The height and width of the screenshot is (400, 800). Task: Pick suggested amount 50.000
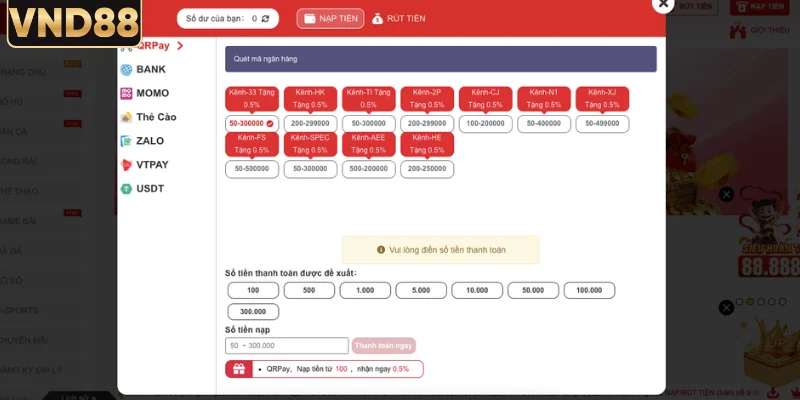pyautogui.click(x=533, y=290)
